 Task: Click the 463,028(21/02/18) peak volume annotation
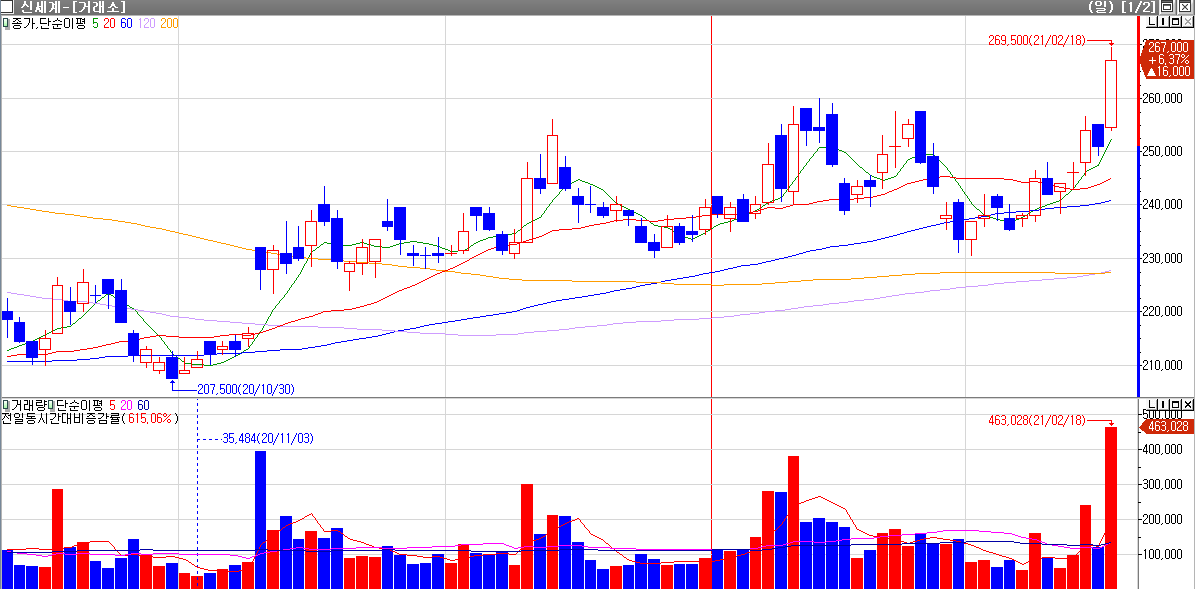click(1036, 420)
